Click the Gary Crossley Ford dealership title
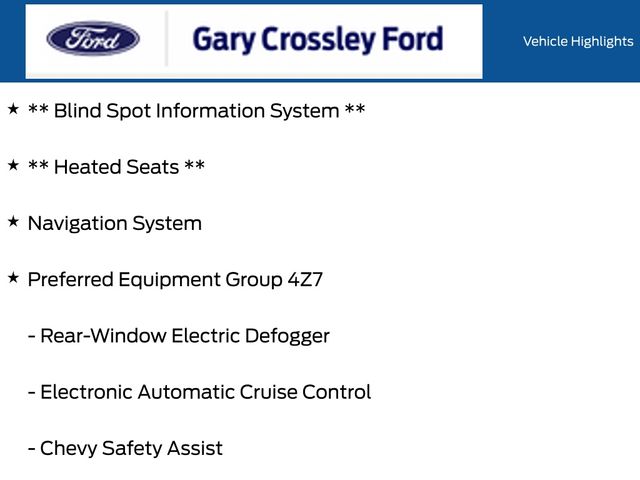Screen dimensions: 640x480 pyautogui.click(x=318, y=40)
